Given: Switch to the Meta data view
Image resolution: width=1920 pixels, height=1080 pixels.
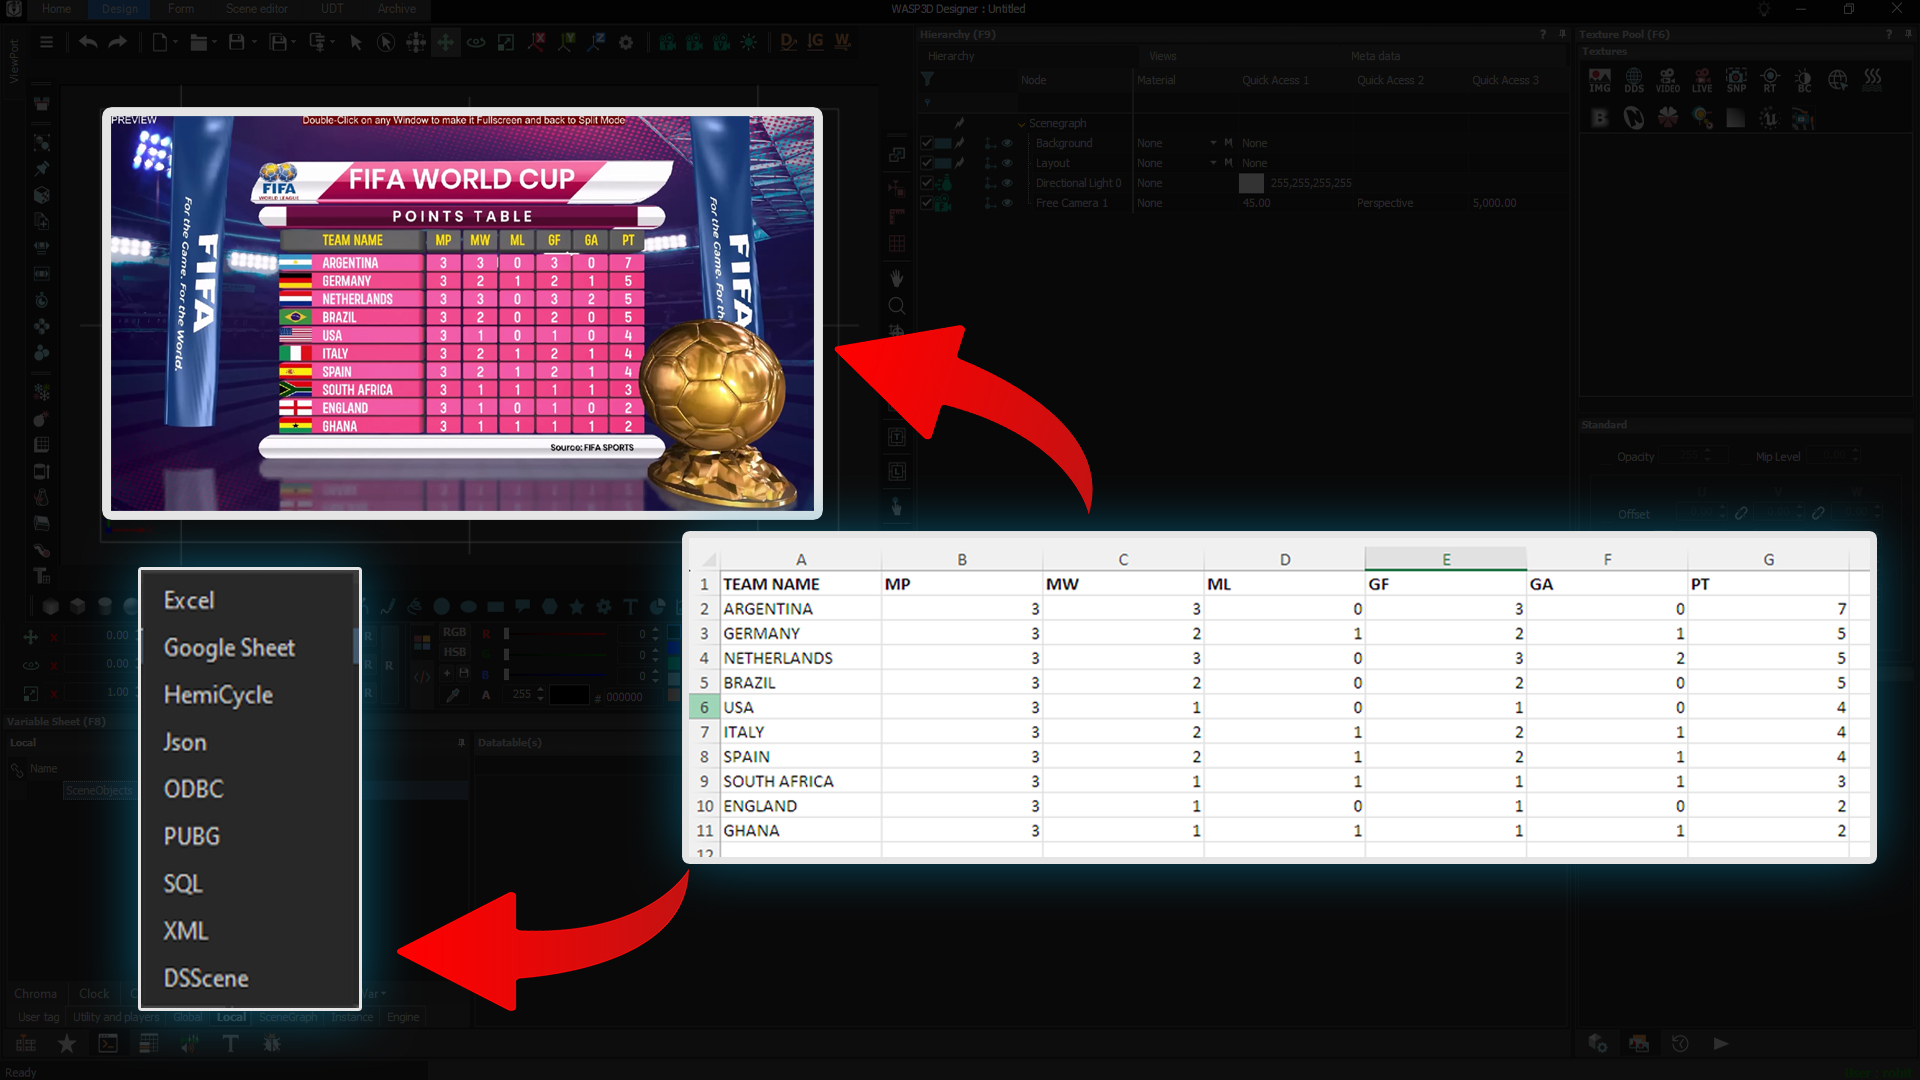Looking at the screenshot, I should click(x=1374, y=56).
